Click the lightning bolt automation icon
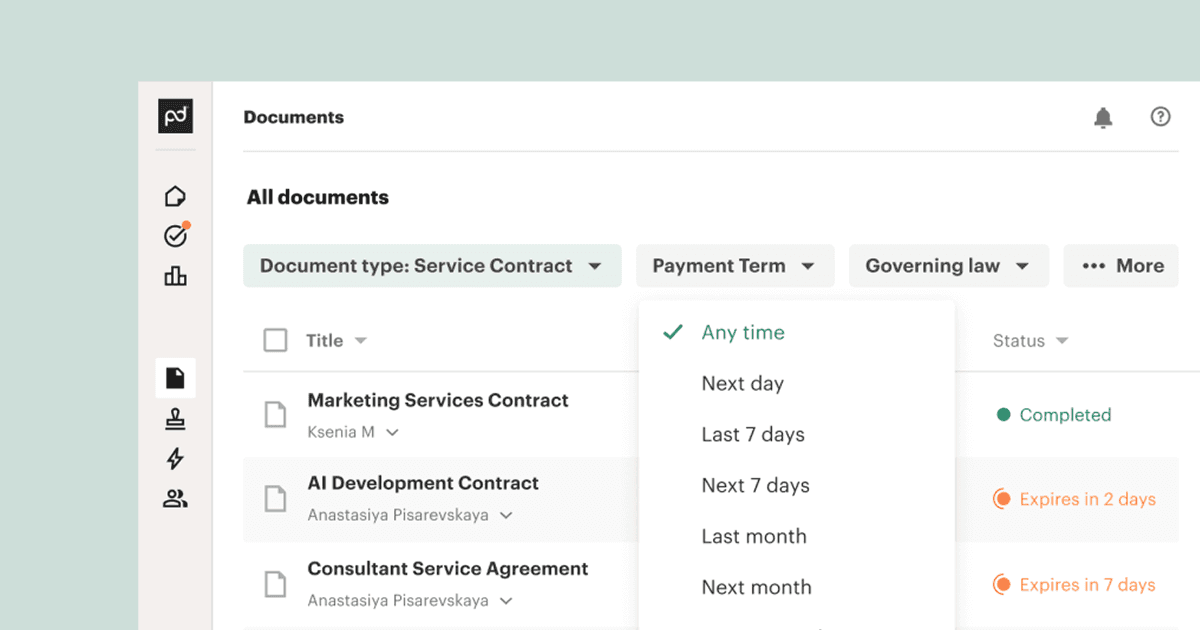Image resolution: width=1200 pixels, height=630 pixels. (x=175, y=459)
